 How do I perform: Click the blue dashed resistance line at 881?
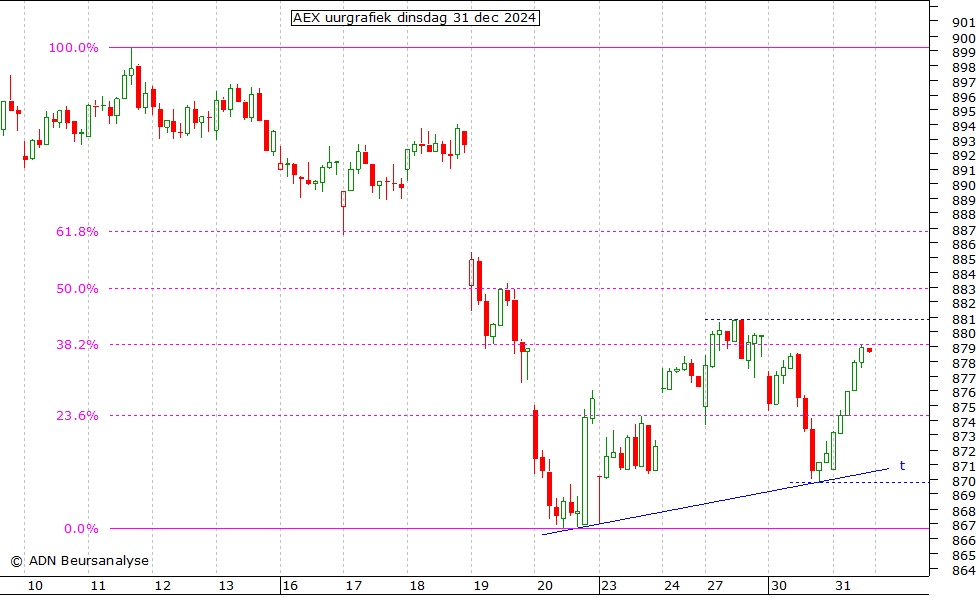(817, 320)
